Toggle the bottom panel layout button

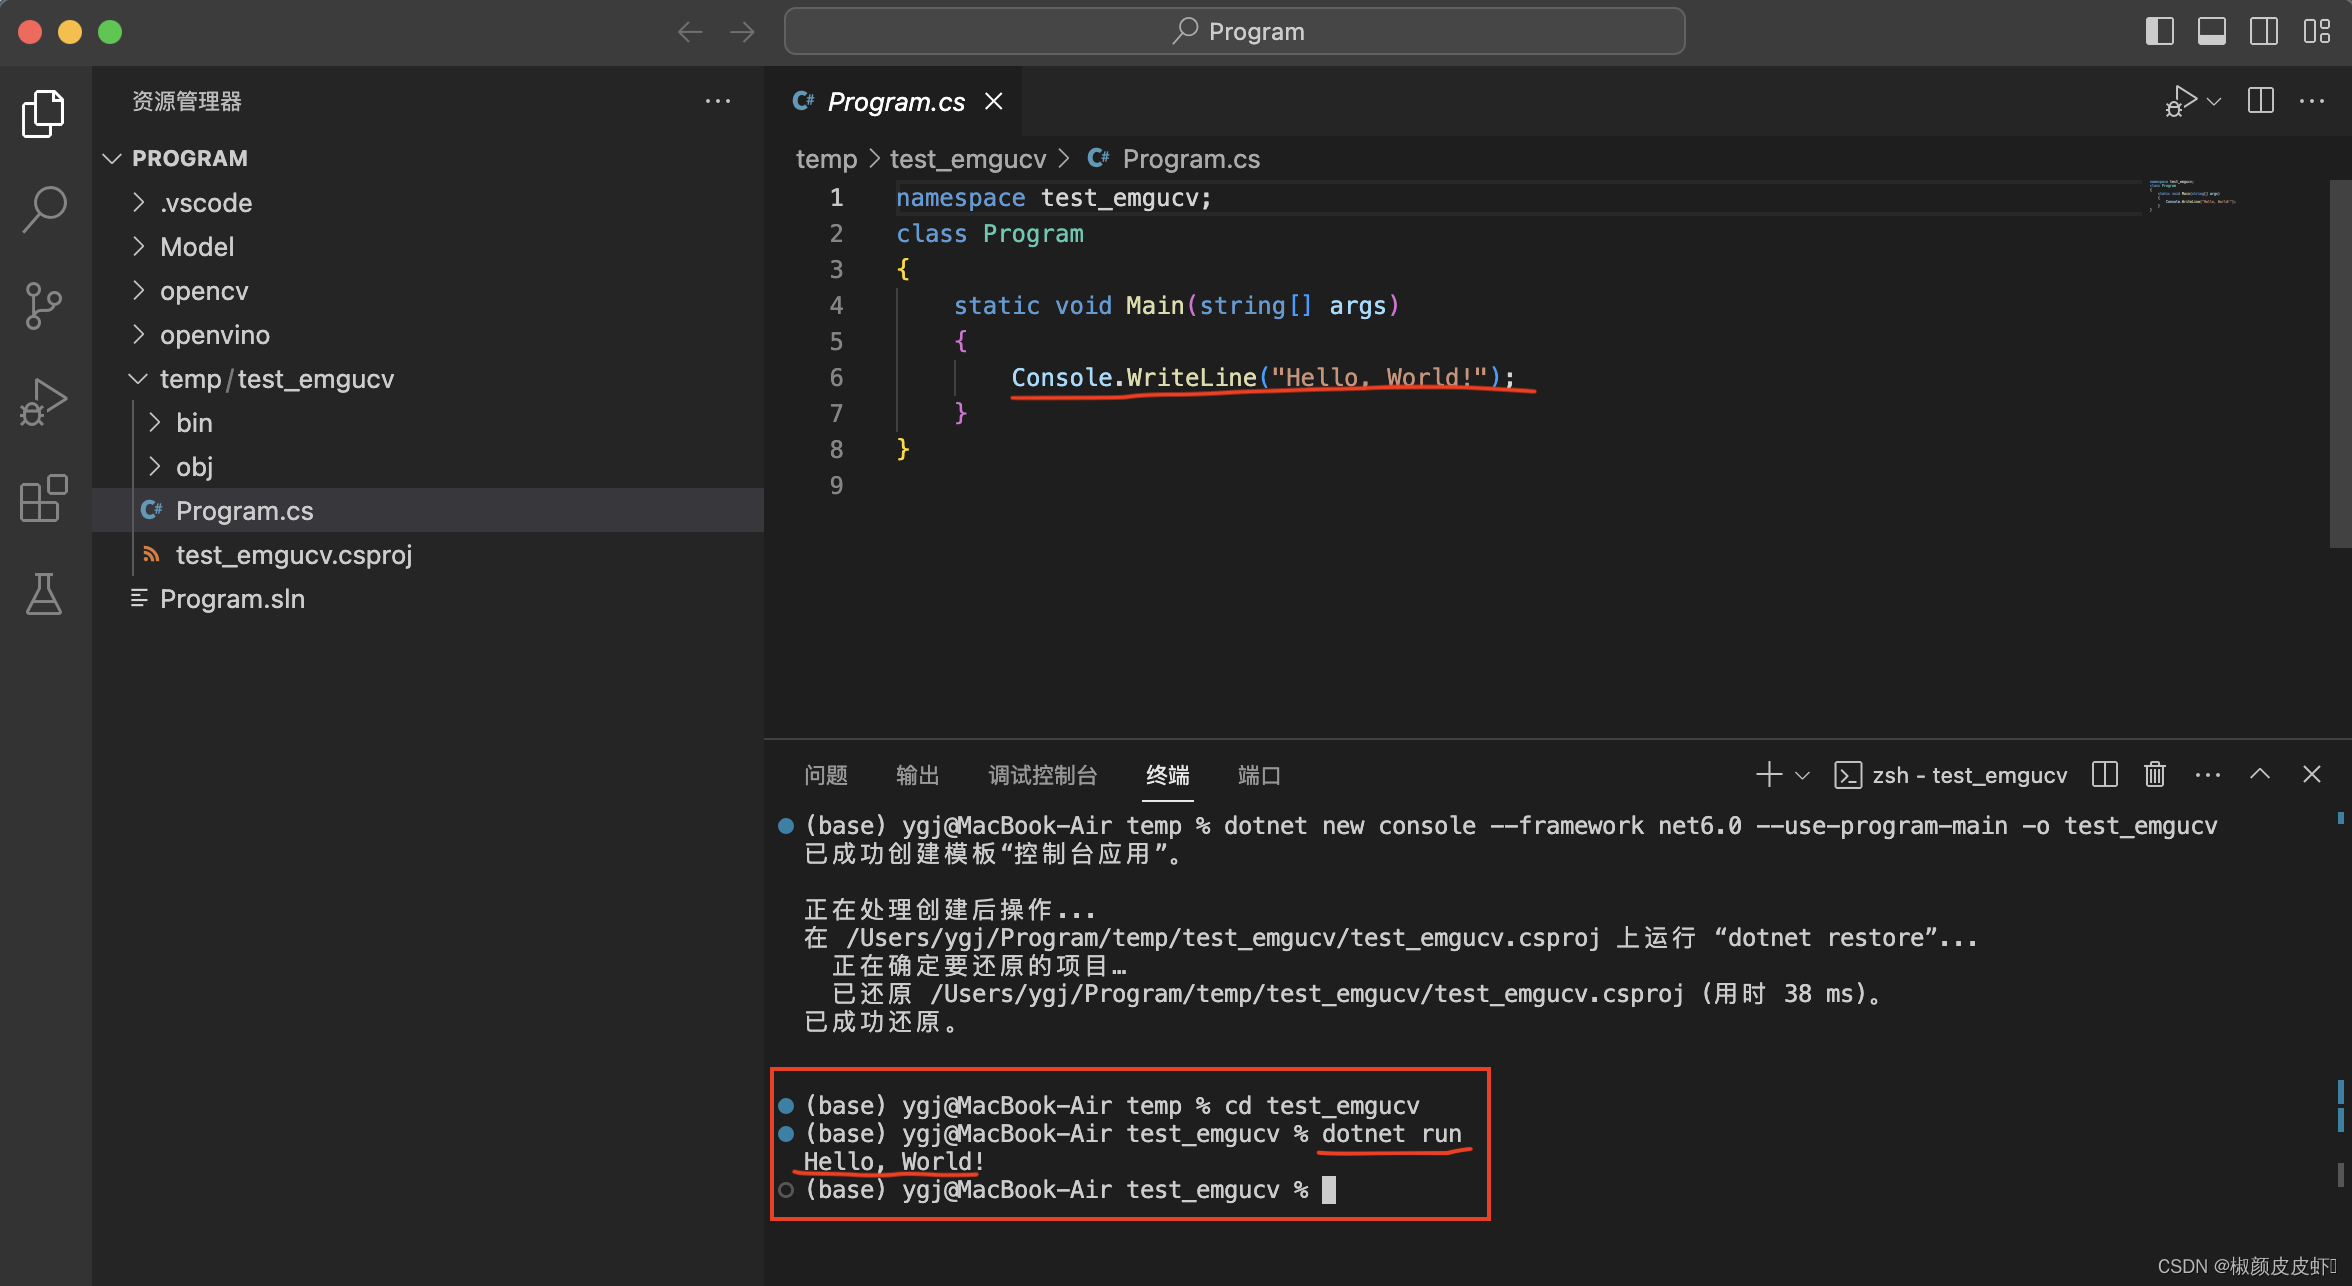tap(2211, 31)
